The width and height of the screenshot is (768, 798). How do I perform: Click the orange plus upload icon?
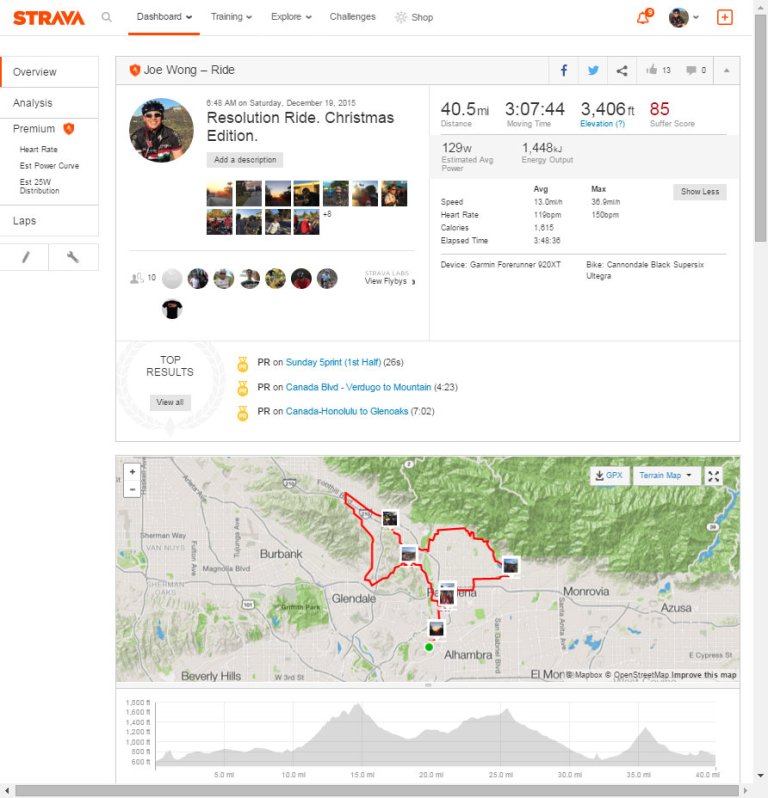click(725, 17)
